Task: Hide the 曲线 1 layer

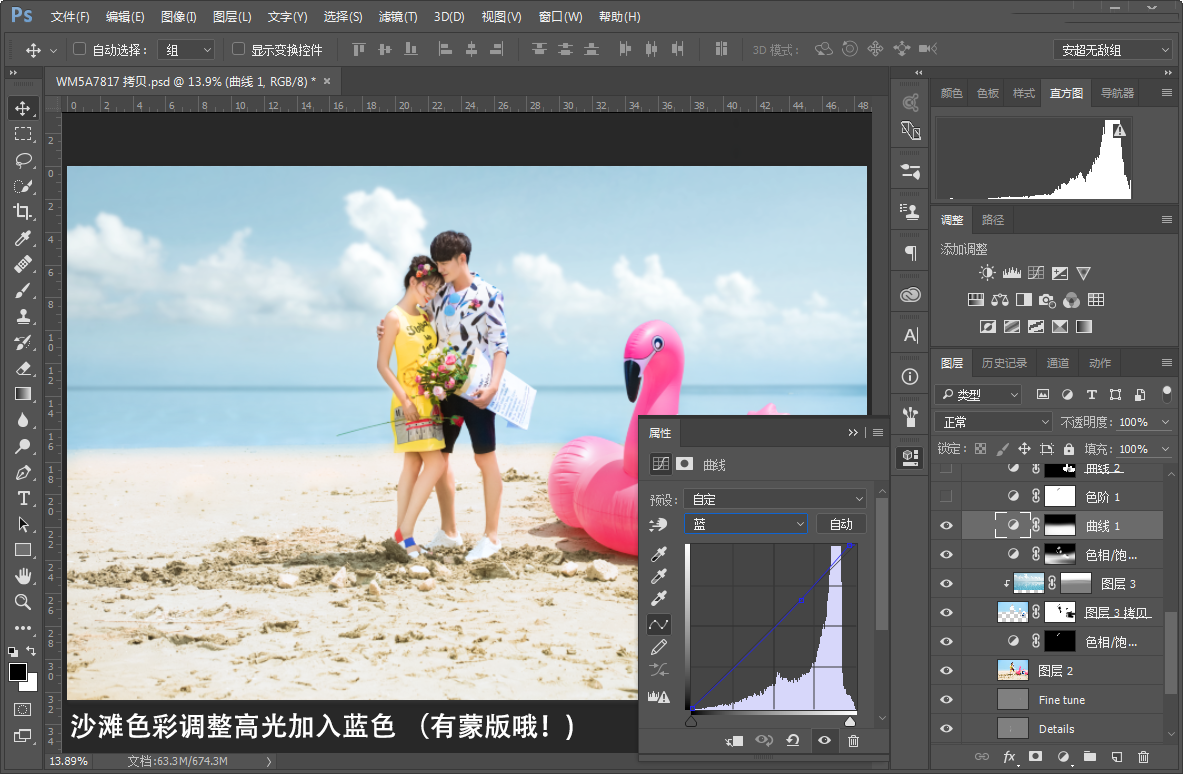Action: 946,526
